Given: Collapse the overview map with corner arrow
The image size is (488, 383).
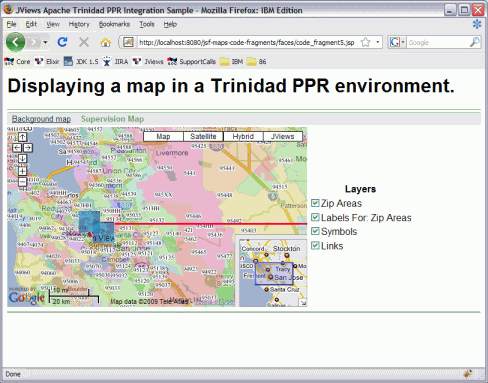Looking at the screenshot, I should 303,303.
